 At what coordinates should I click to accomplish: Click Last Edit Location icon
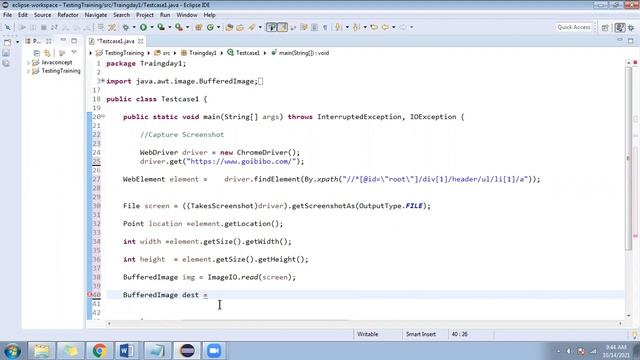point(374,27)
